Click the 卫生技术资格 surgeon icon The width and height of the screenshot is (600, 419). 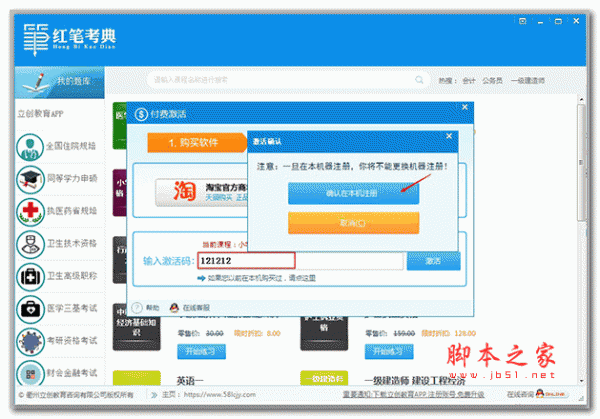[30, 244]
